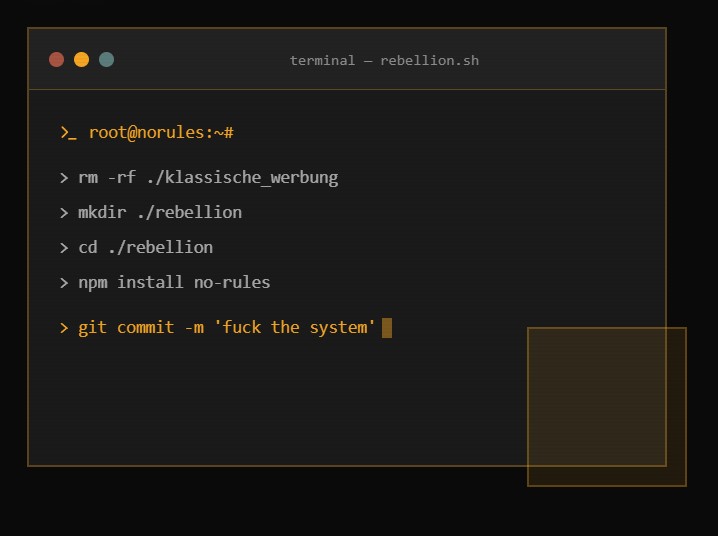Select the 'cd ./rebellion' command line
Viewport: 718px width, 536px height.
click(x=145, y=248)
